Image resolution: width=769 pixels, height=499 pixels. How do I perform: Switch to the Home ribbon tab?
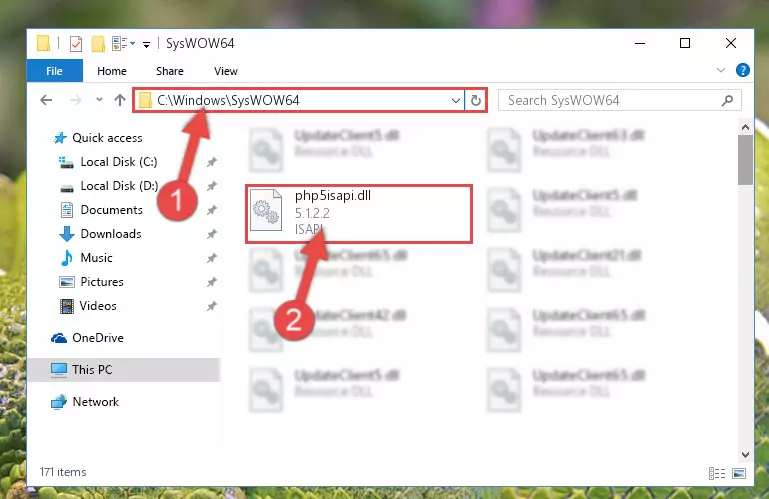pyautogui.click(x=112, y=71)
